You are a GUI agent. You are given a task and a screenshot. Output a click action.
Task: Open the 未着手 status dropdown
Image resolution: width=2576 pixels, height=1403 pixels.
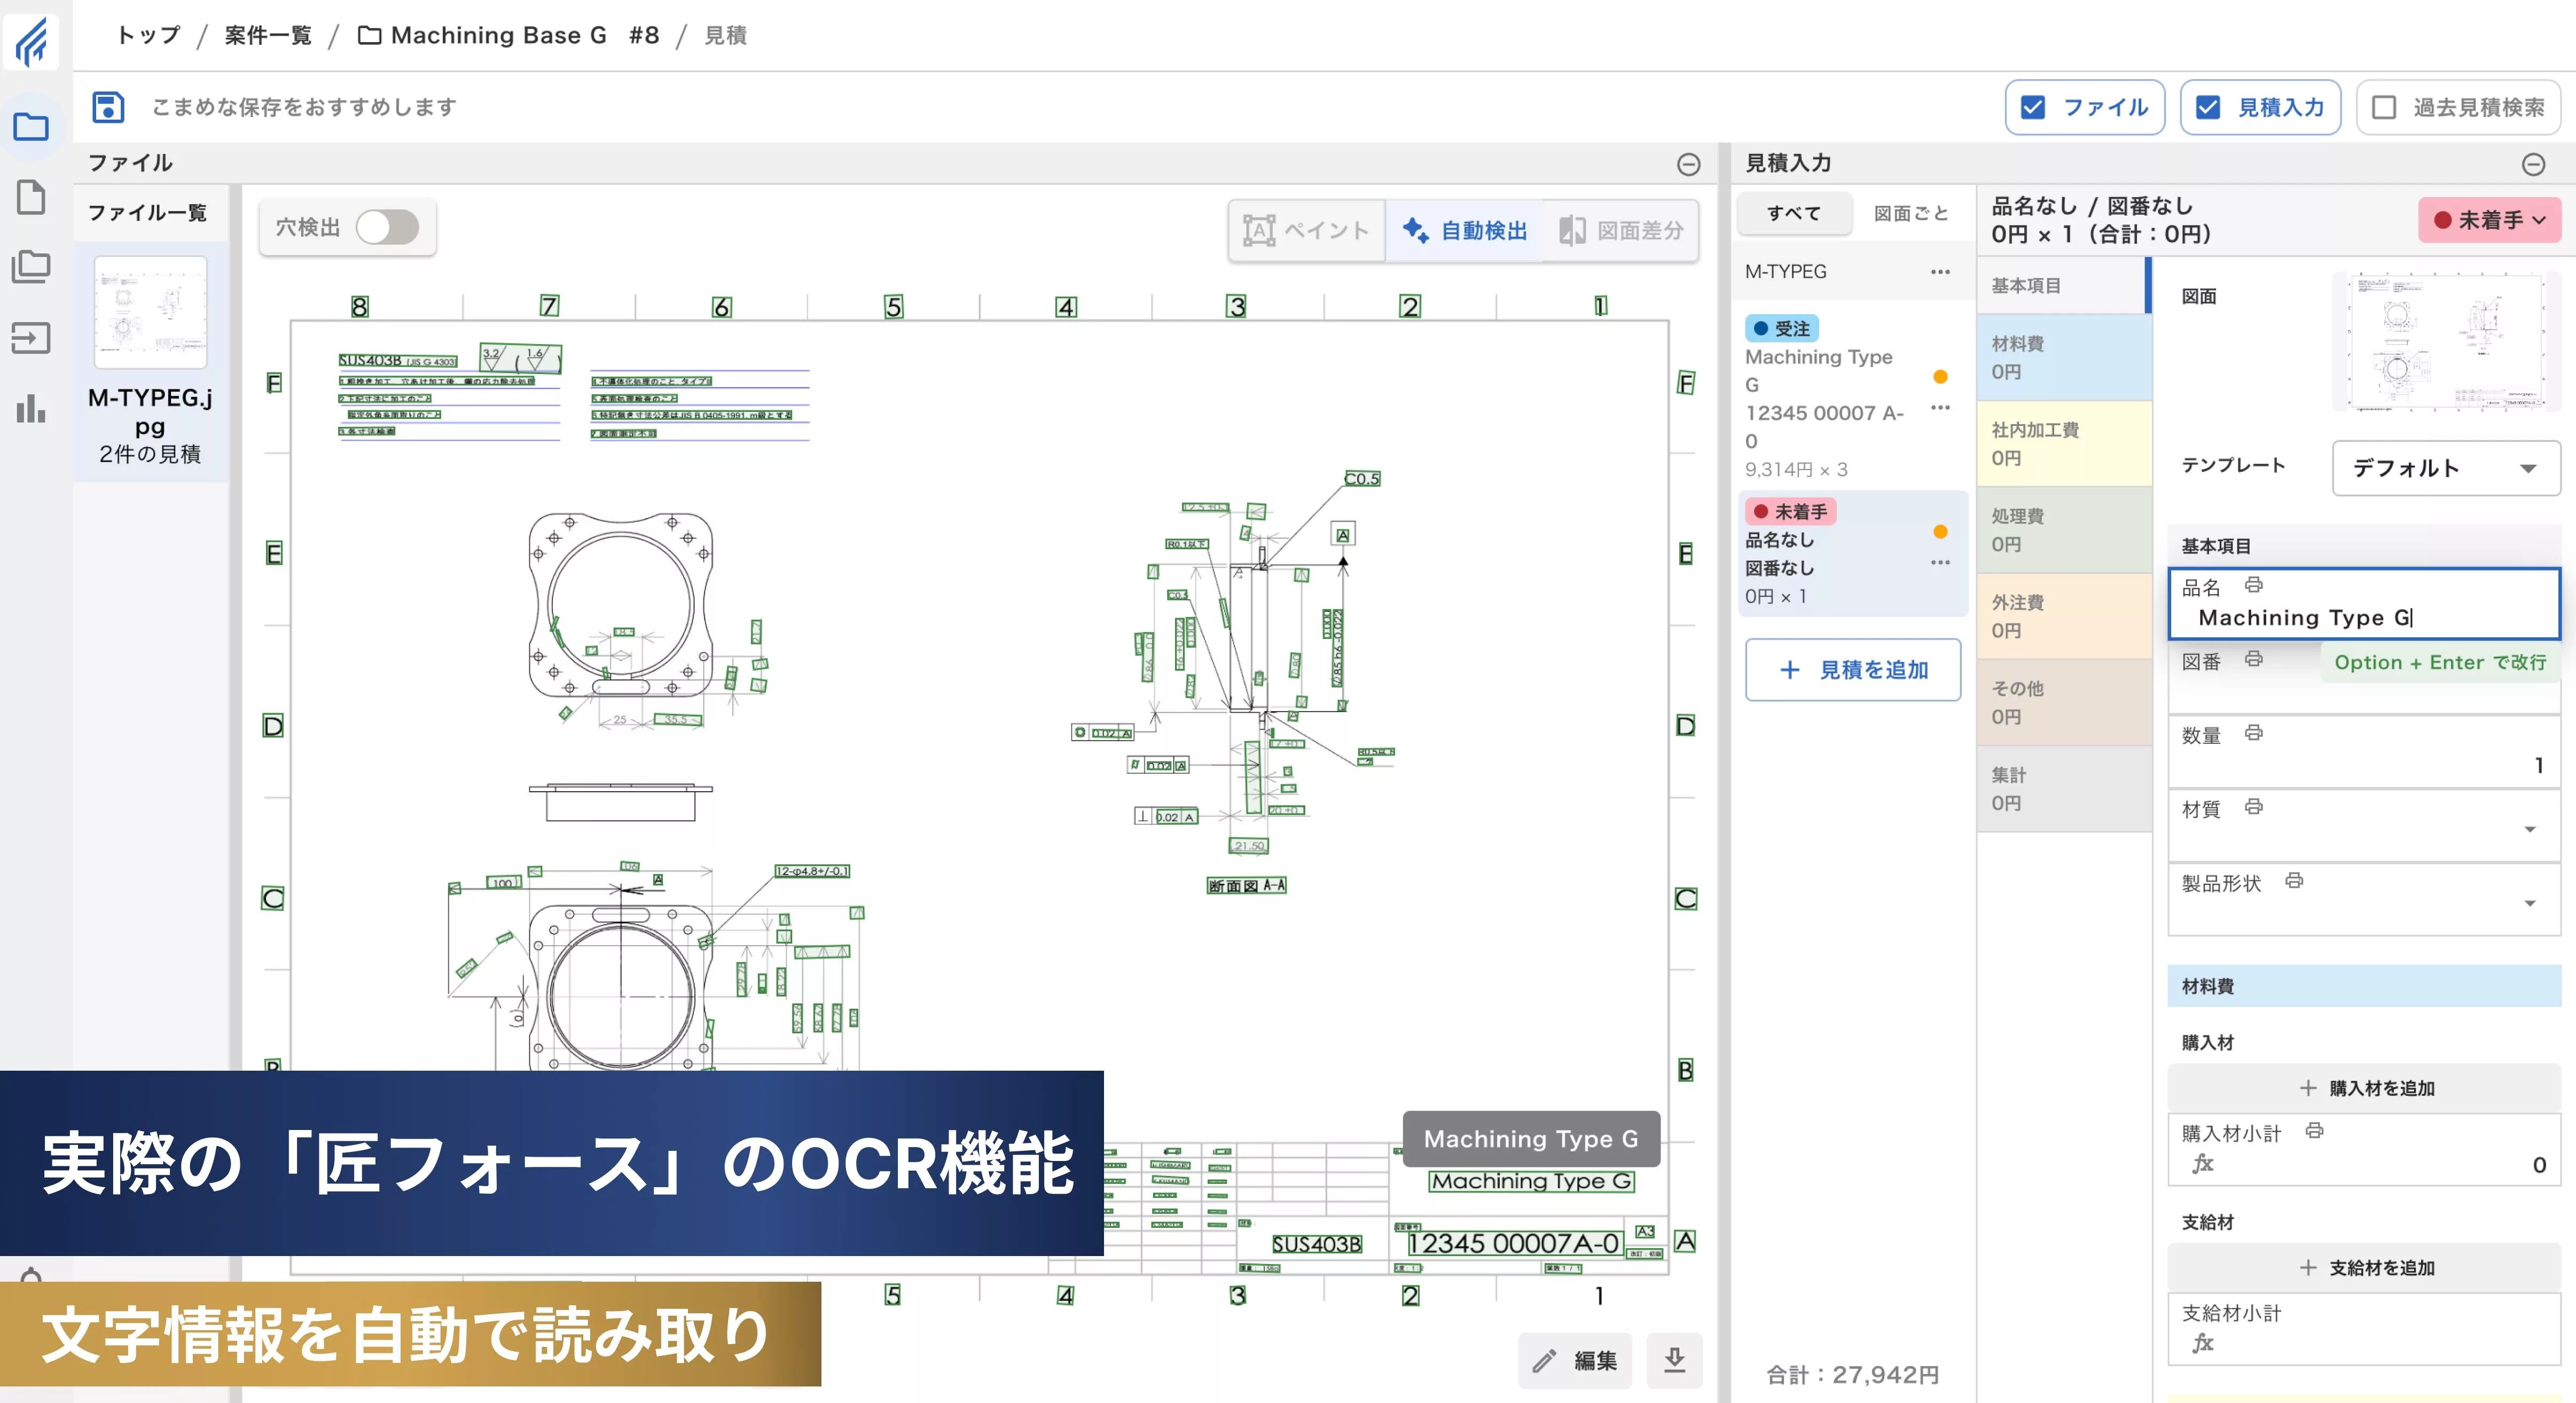2489,220
